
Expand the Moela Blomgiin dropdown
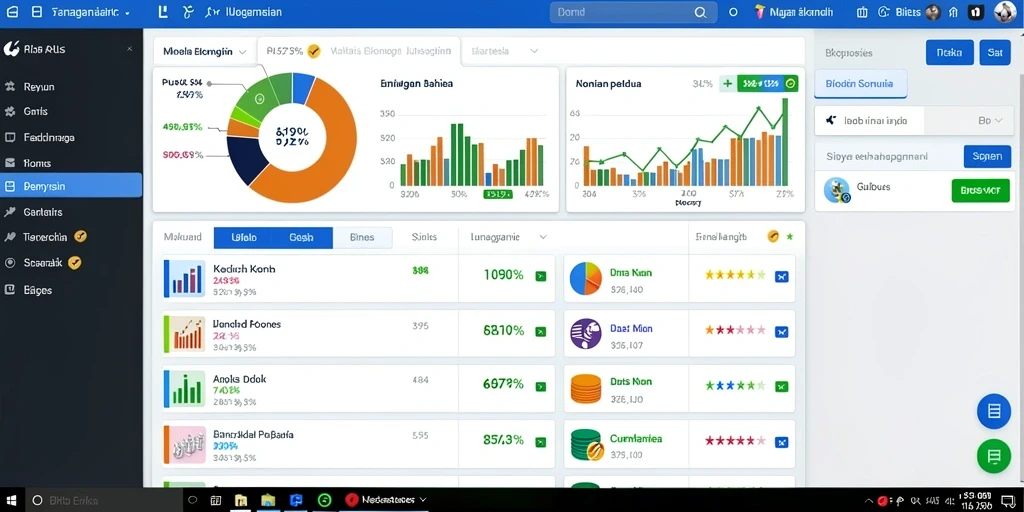tap(204, 52)
